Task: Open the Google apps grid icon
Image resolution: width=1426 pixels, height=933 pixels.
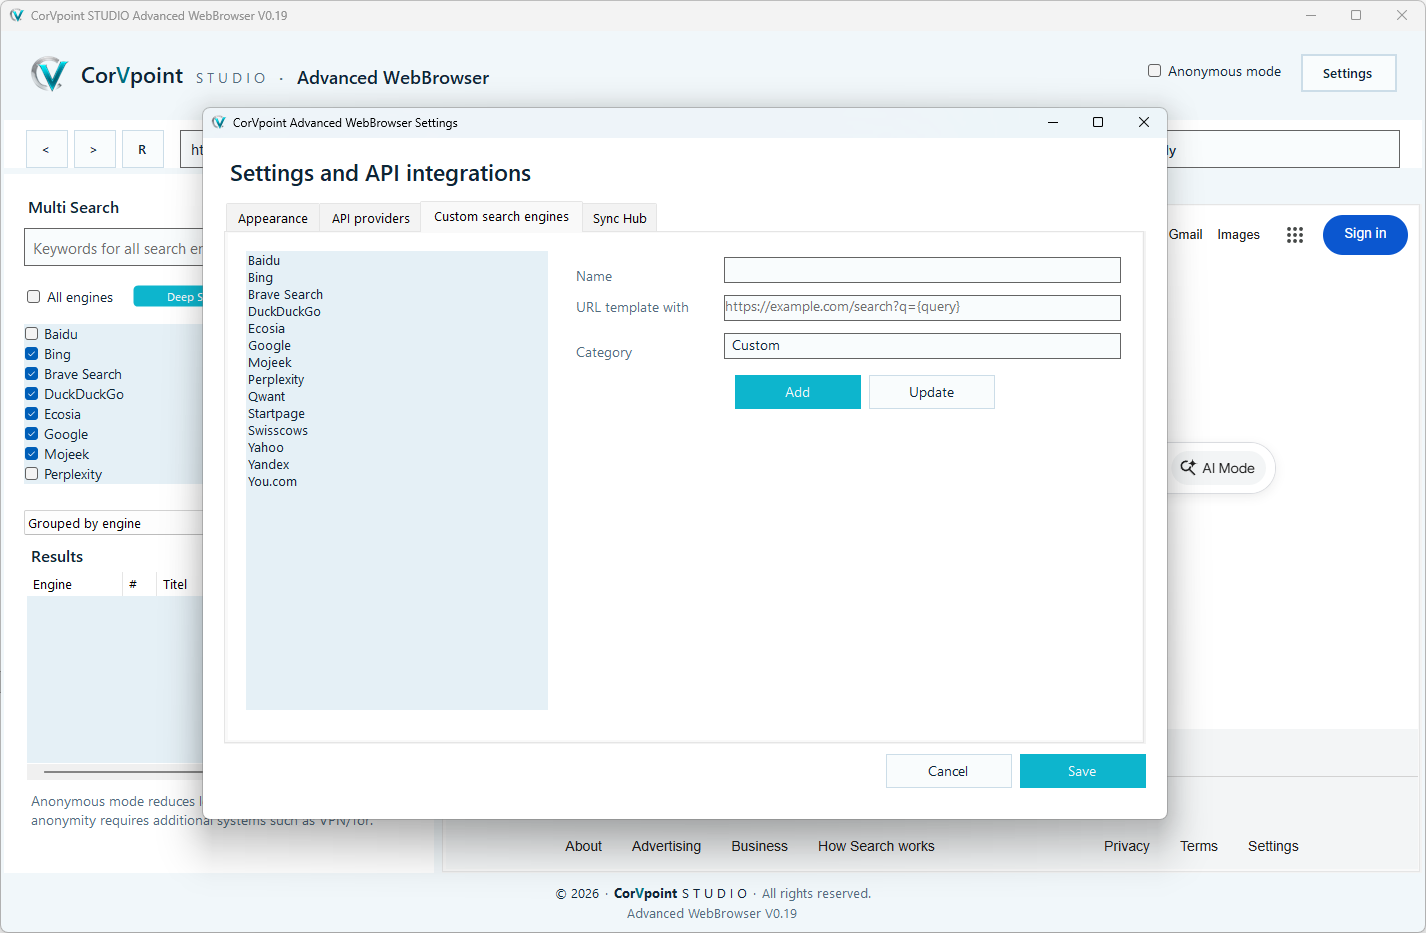Action: click(1295, 235)
